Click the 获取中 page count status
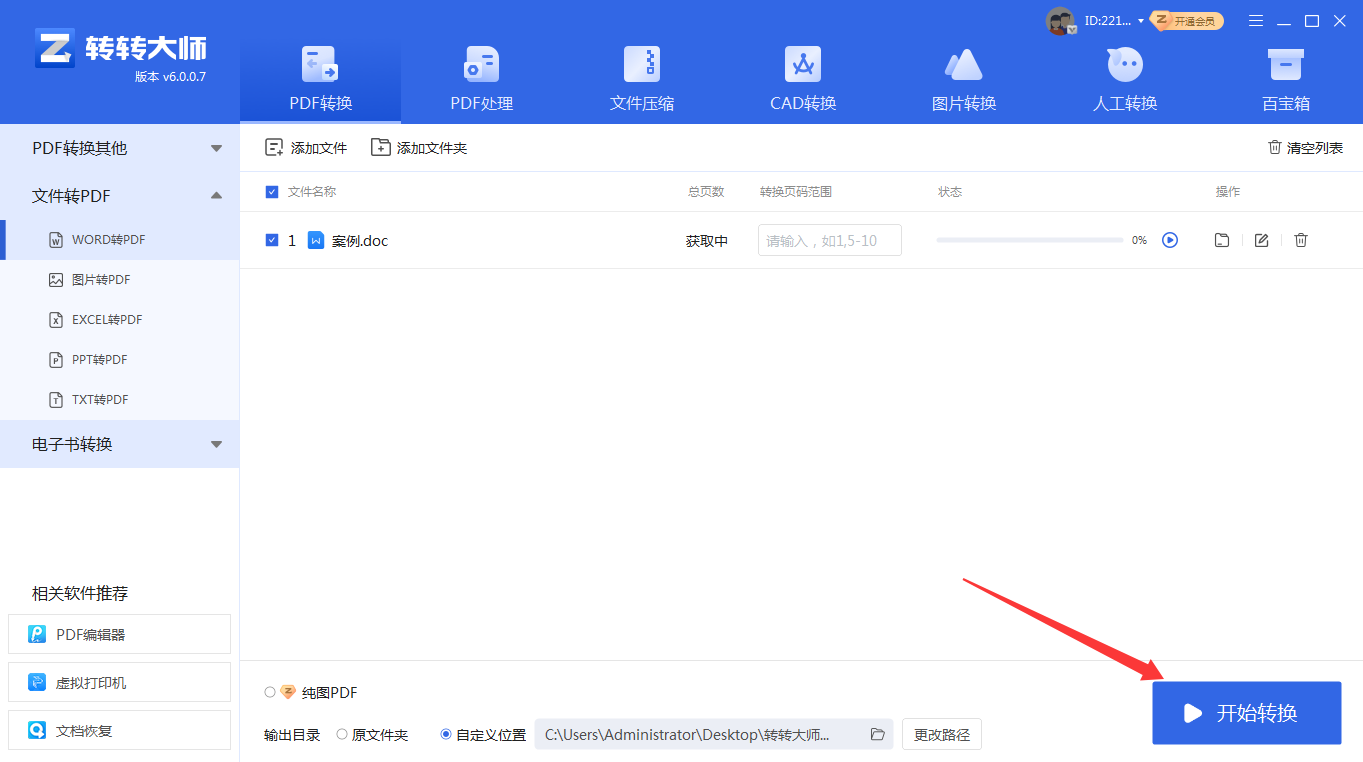Image resolution: width=1363 pixels, height=762 pixels. (x=707, y=241)
